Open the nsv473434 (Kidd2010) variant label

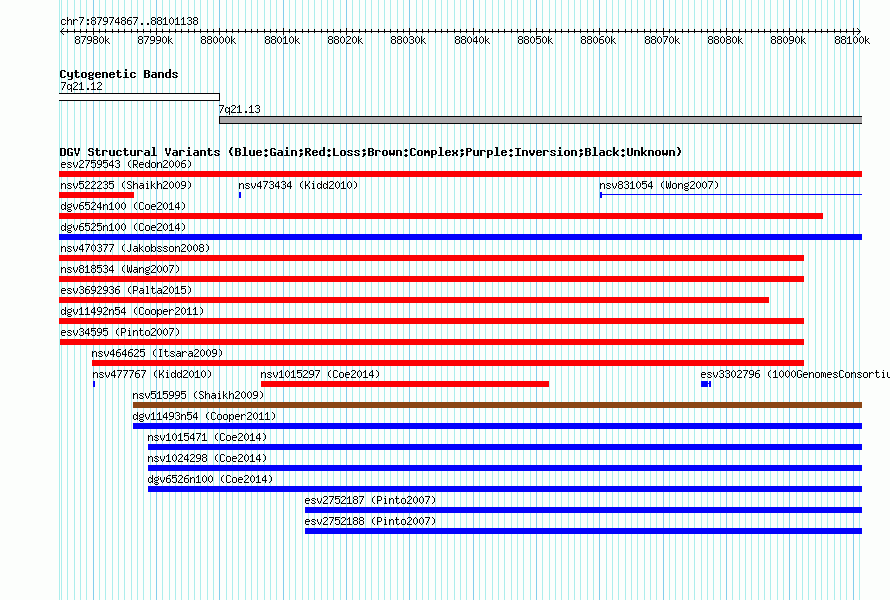tap(298, 185)
